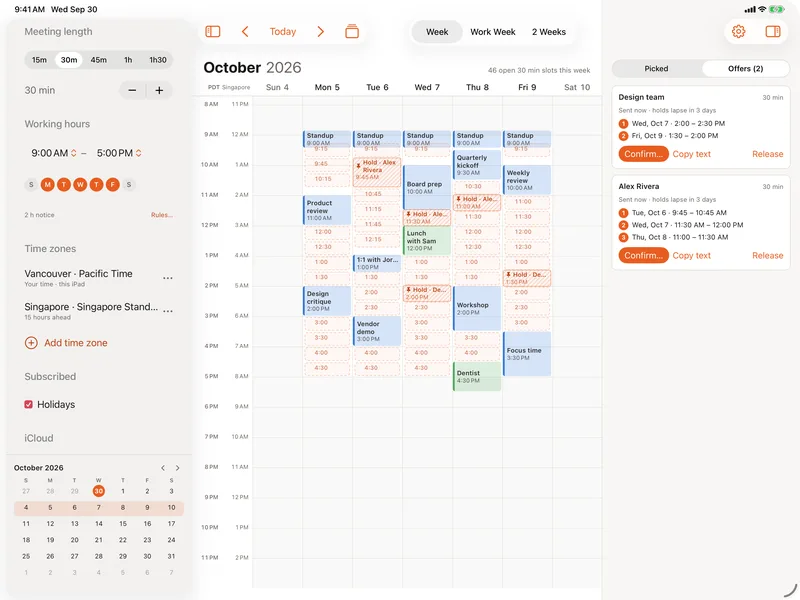The image size is (800, 600).
Task: Select the 45m meeting length option
Action: tap(98, 60)
